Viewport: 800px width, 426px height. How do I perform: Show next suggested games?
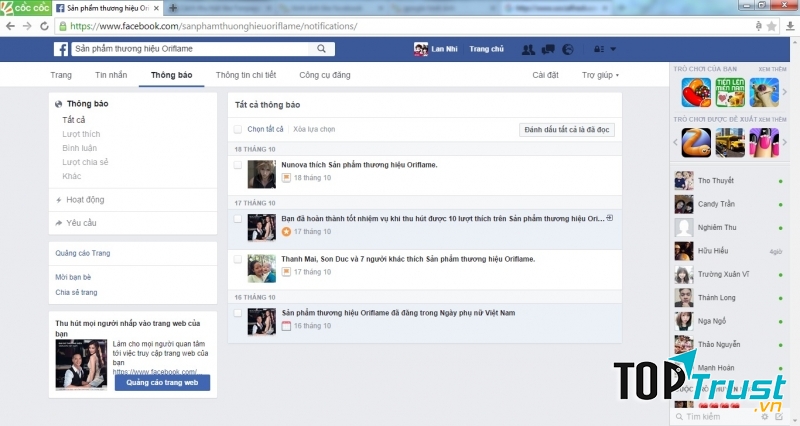785,142
